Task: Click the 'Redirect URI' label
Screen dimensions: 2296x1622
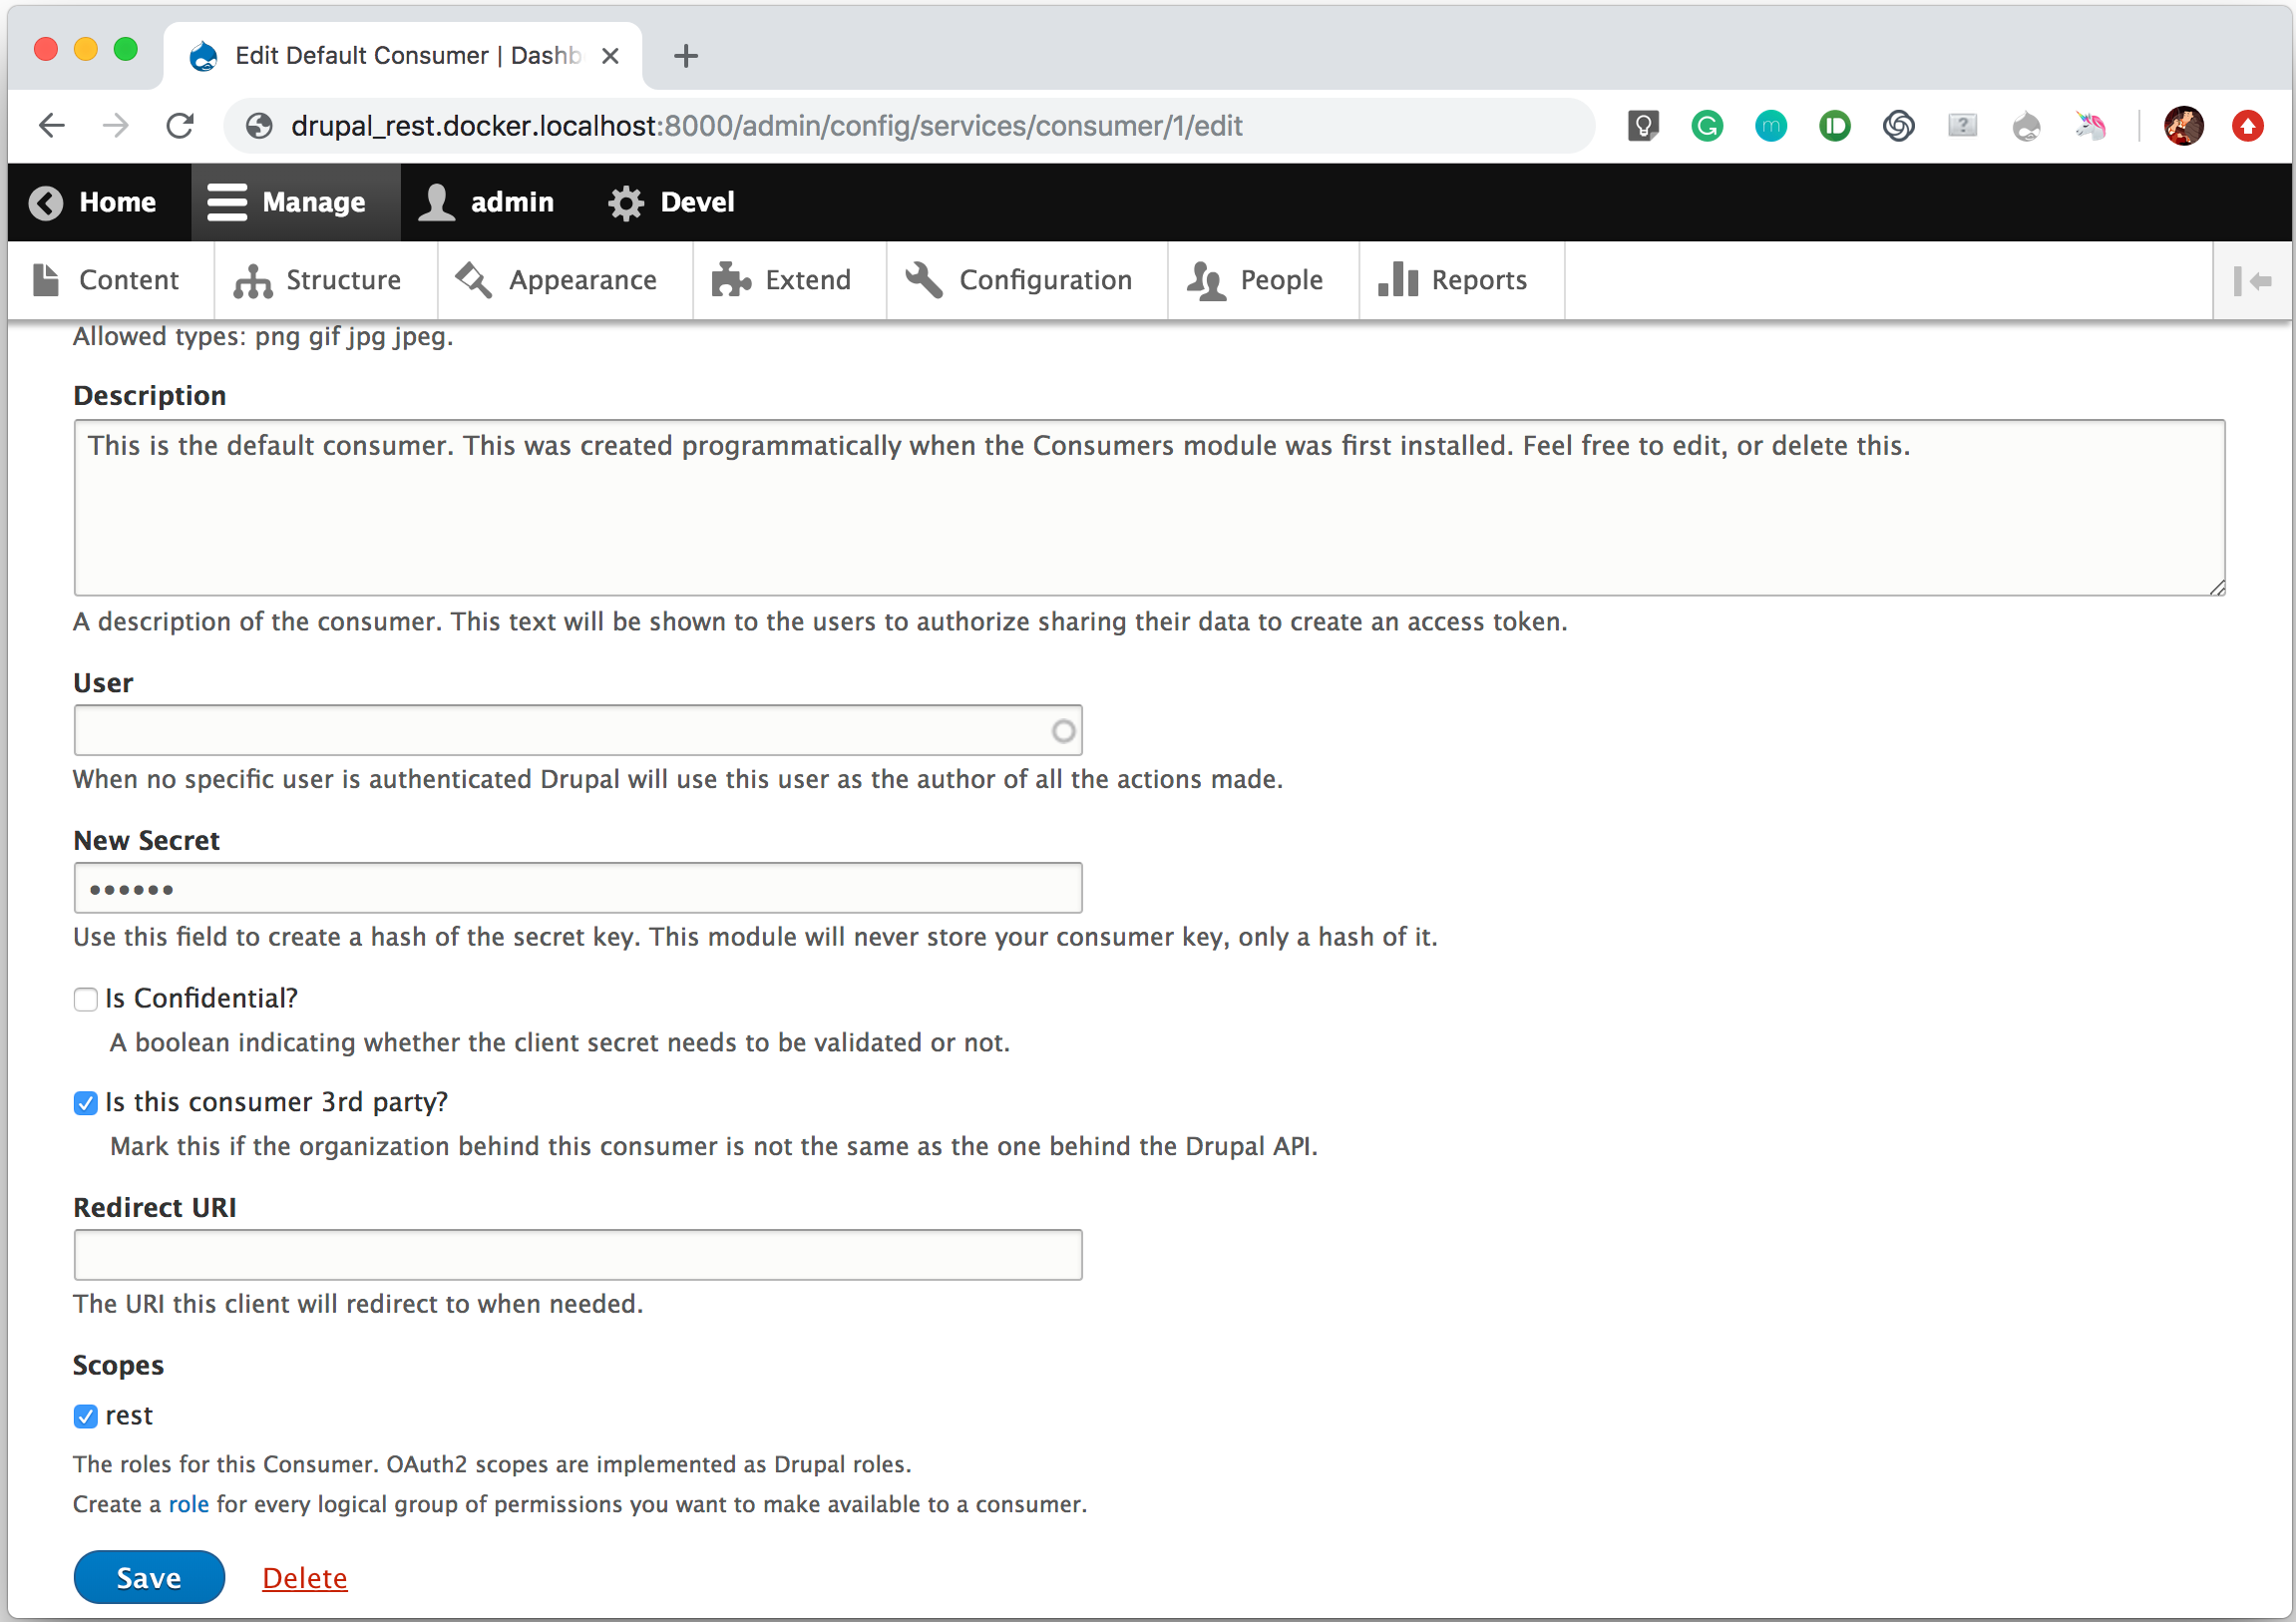Action: click(x=155, y=1208)
